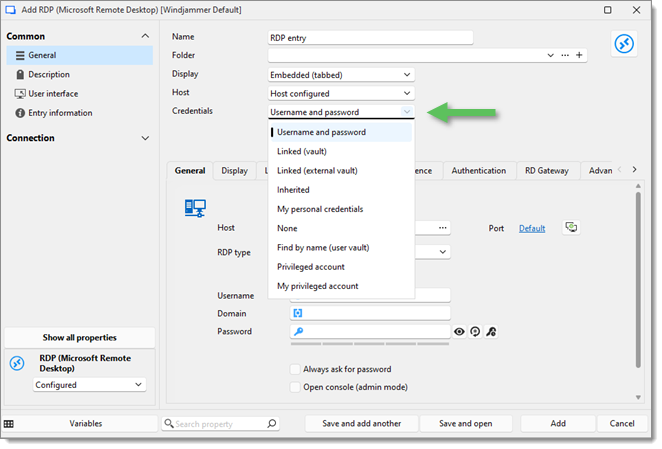The width and height of the screenshot is (662, 449).
Task: Click the RDP entry icon beside the Name field
Action: point(624,44)
